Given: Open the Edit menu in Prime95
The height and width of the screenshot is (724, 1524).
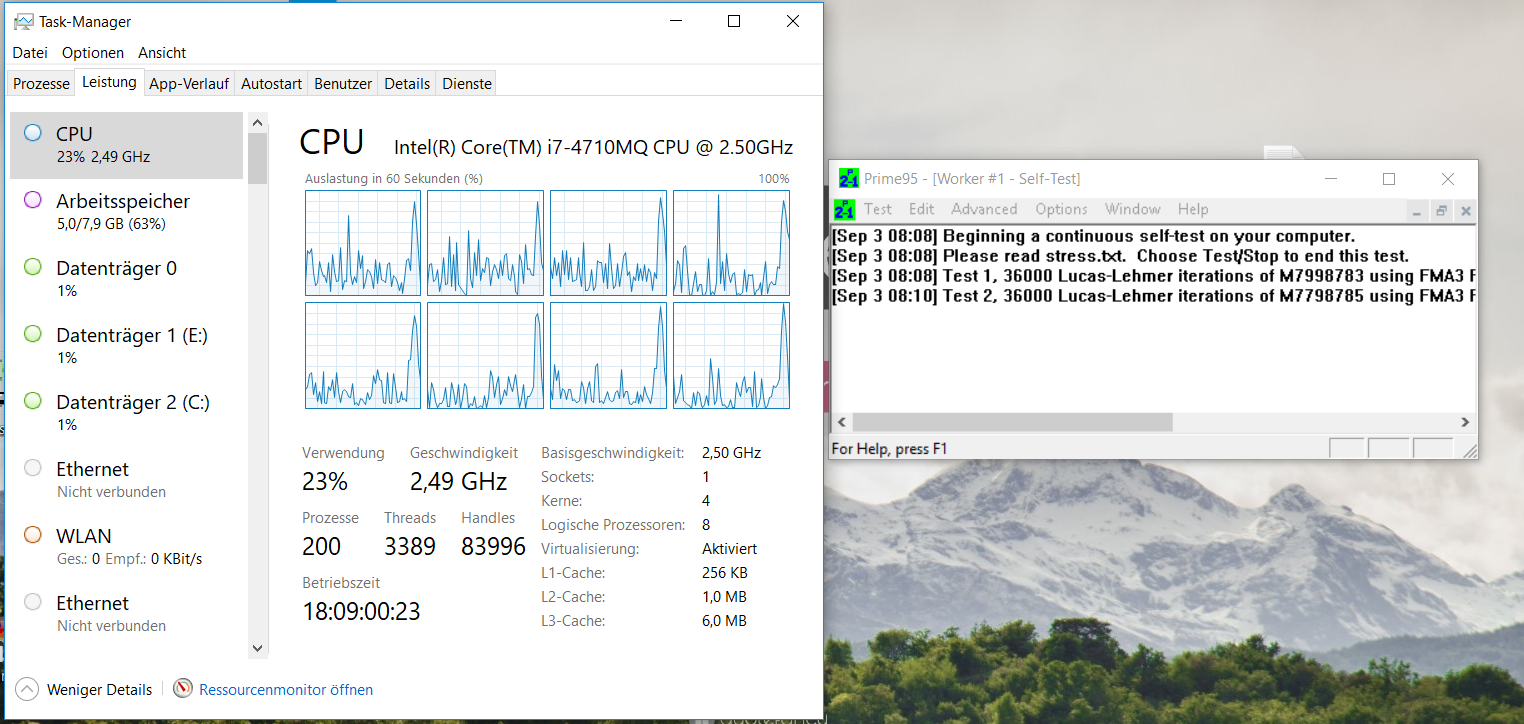Looking at the screenshot, I should (921, 209).
